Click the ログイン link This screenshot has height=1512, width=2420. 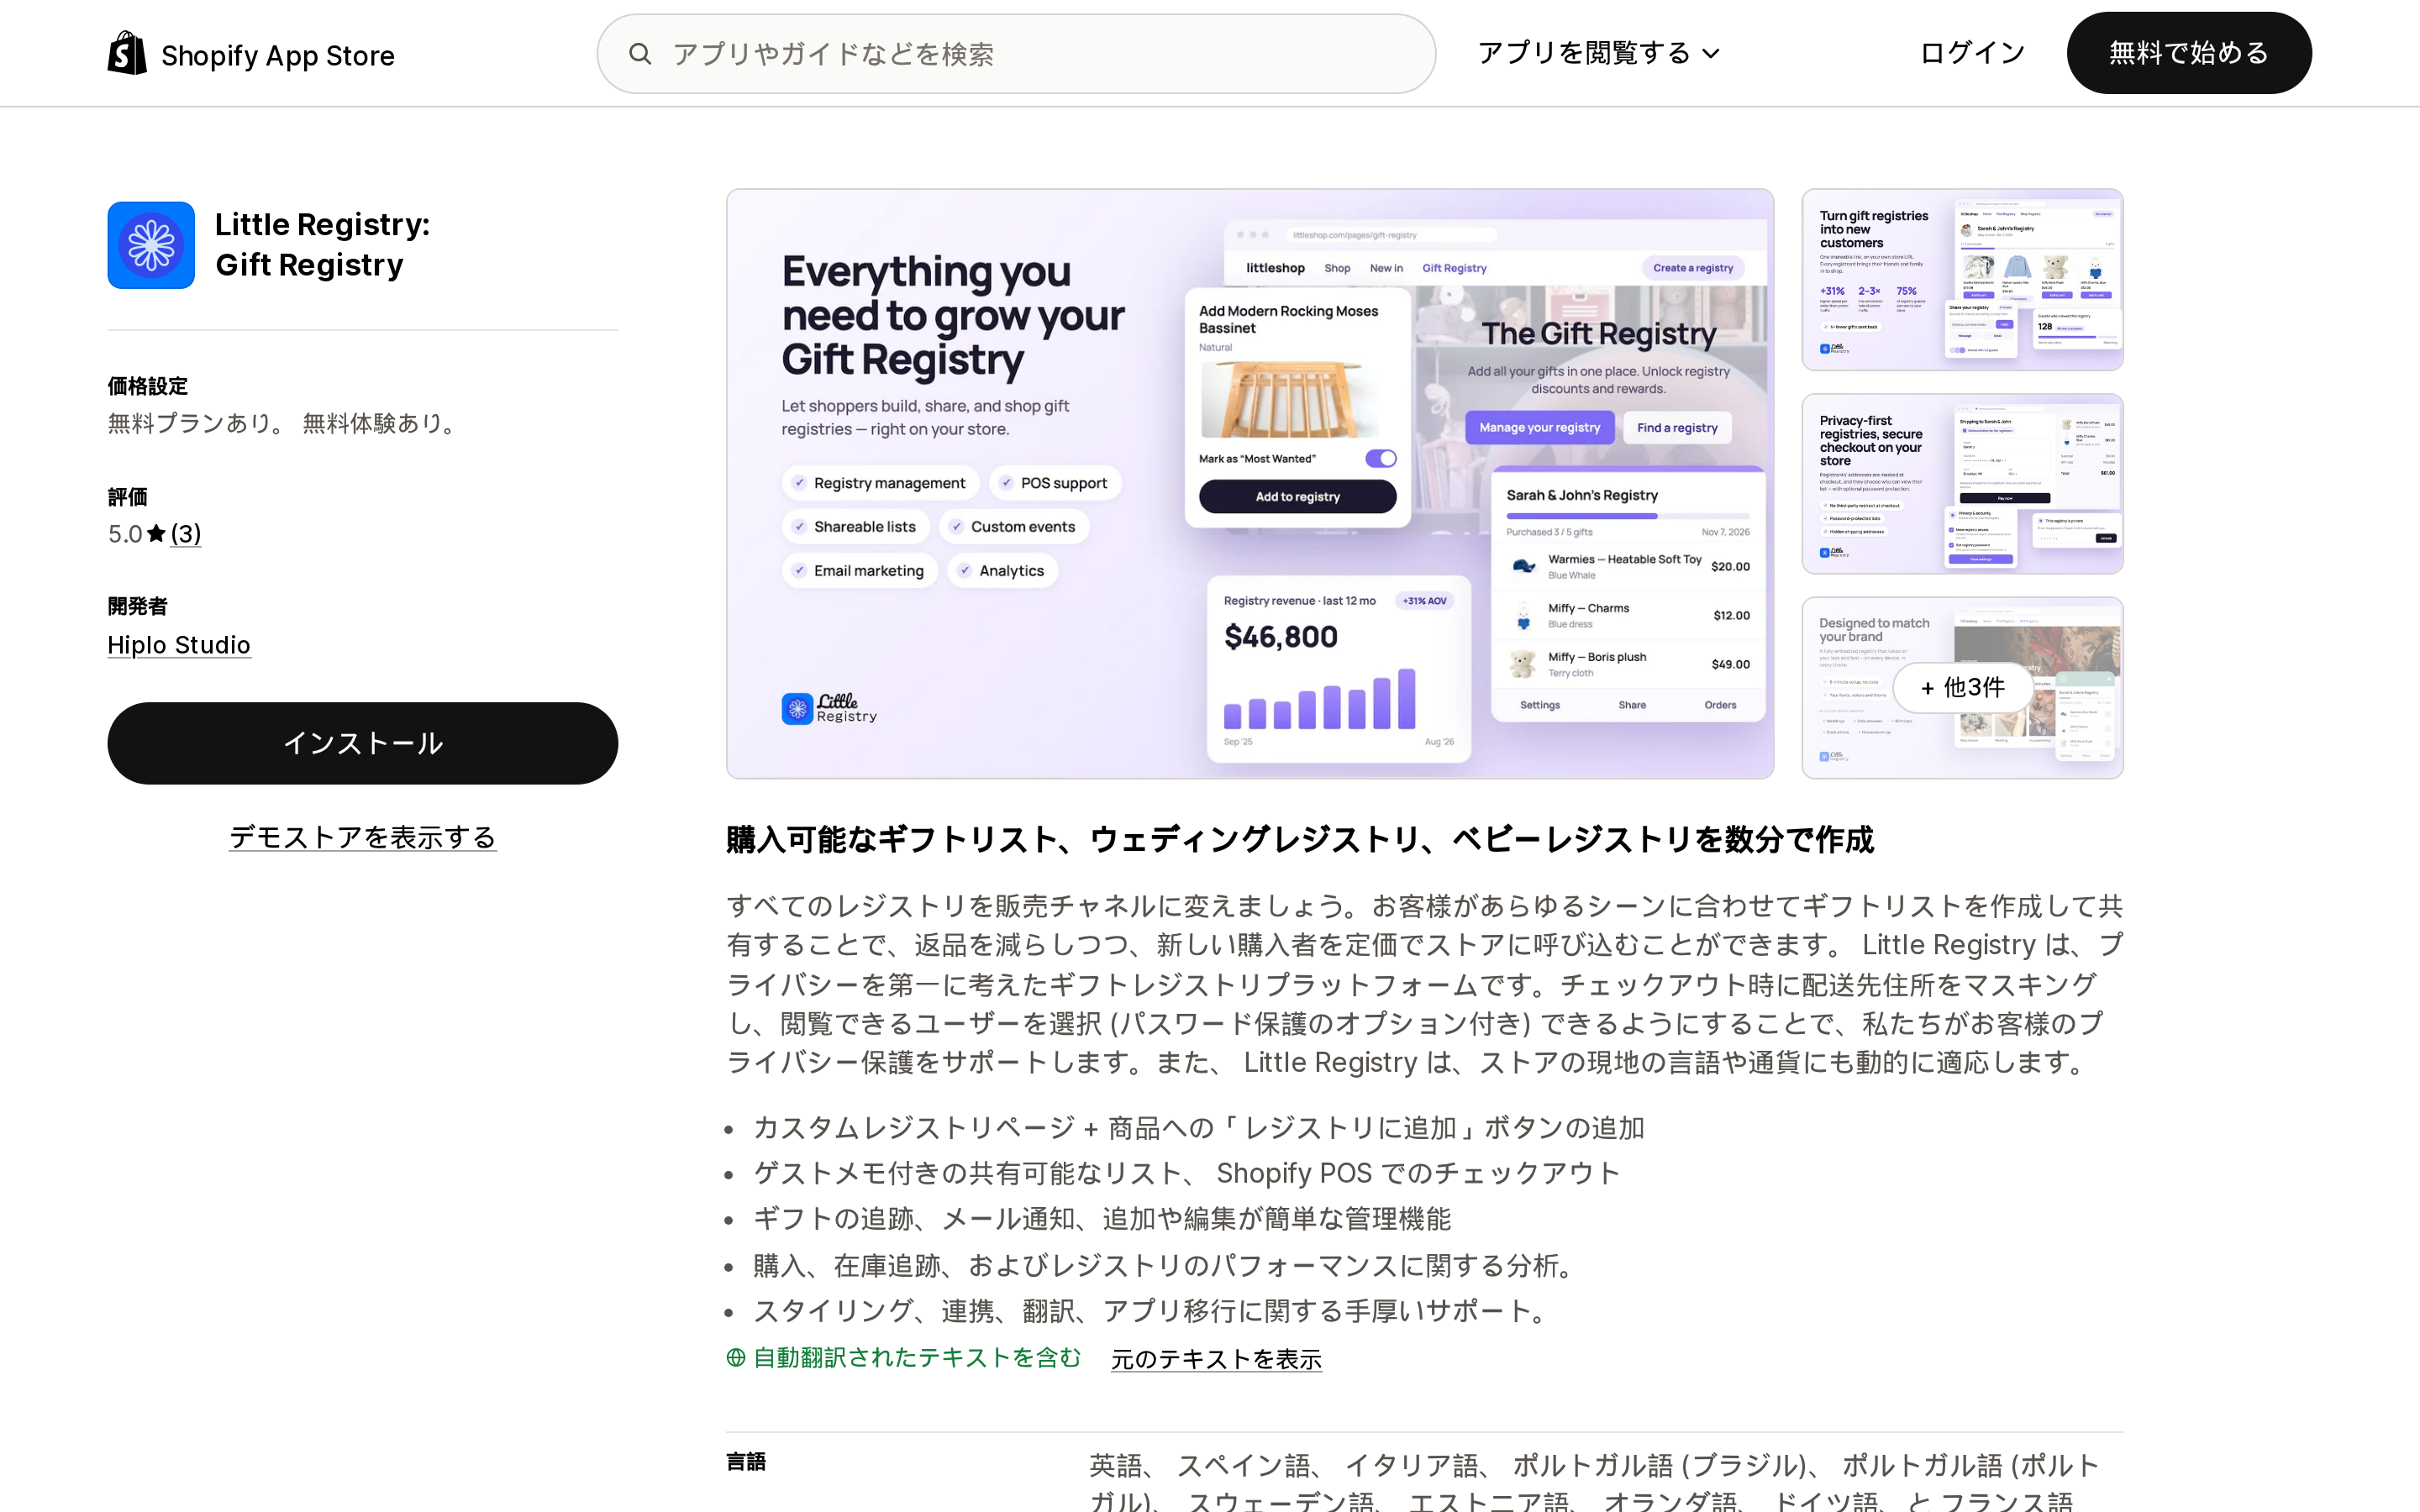(x=1972, y=53)
